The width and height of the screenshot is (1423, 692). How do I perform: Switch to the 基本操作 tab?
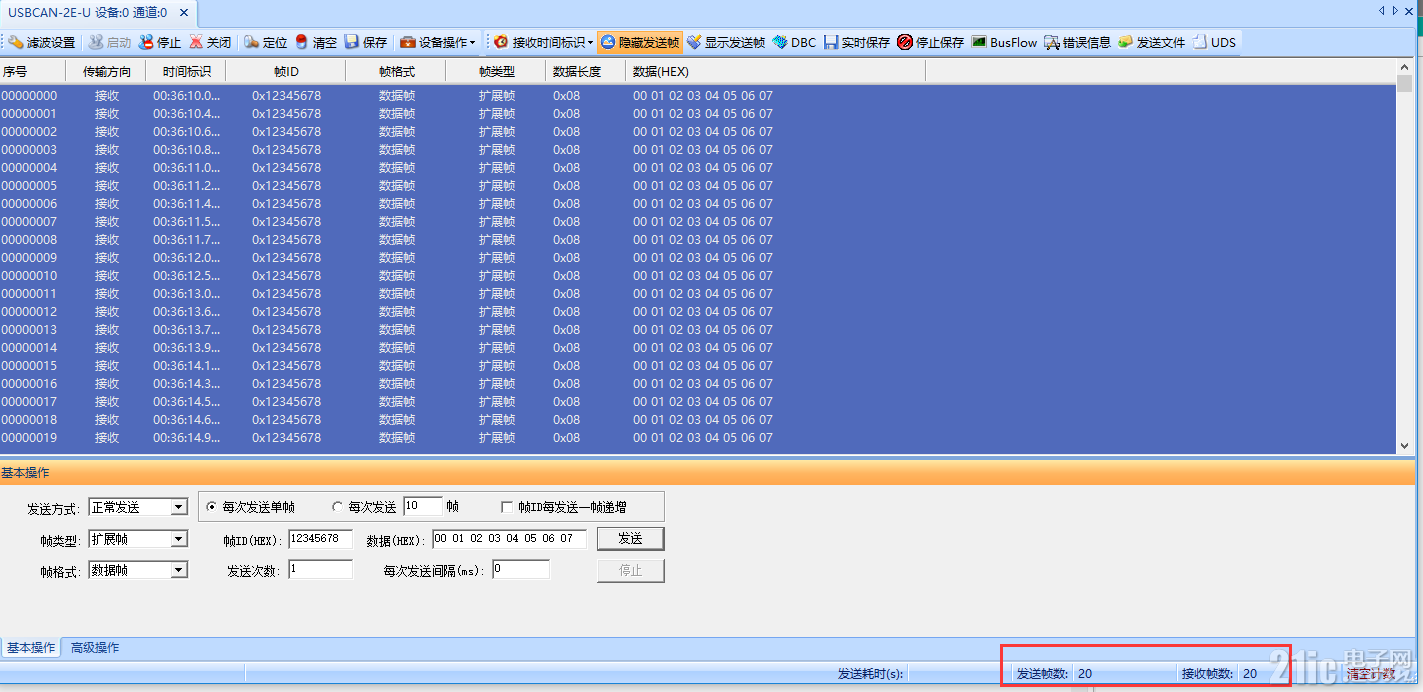pyautogui.click(x=31, y=647)
